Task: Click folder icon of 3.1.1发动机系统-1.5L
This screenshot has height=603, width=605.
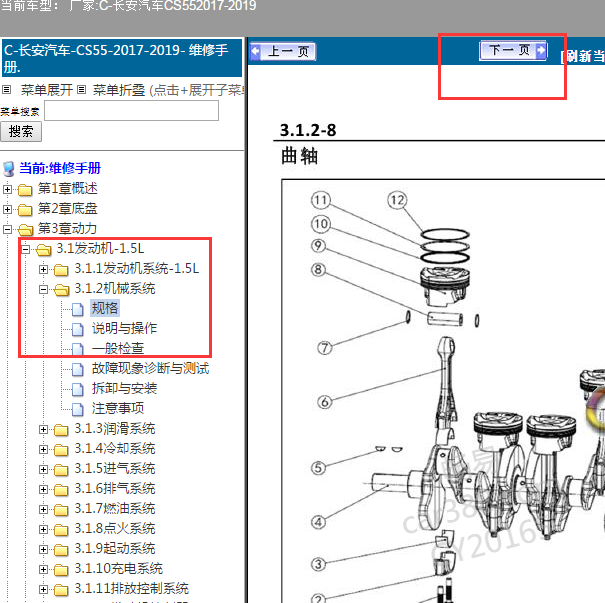Action: point(61,270)
